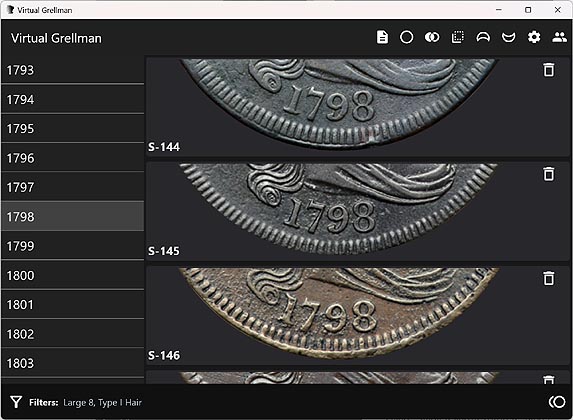
Task: Select year 1797 in the list
Action: tap(73, 187)
